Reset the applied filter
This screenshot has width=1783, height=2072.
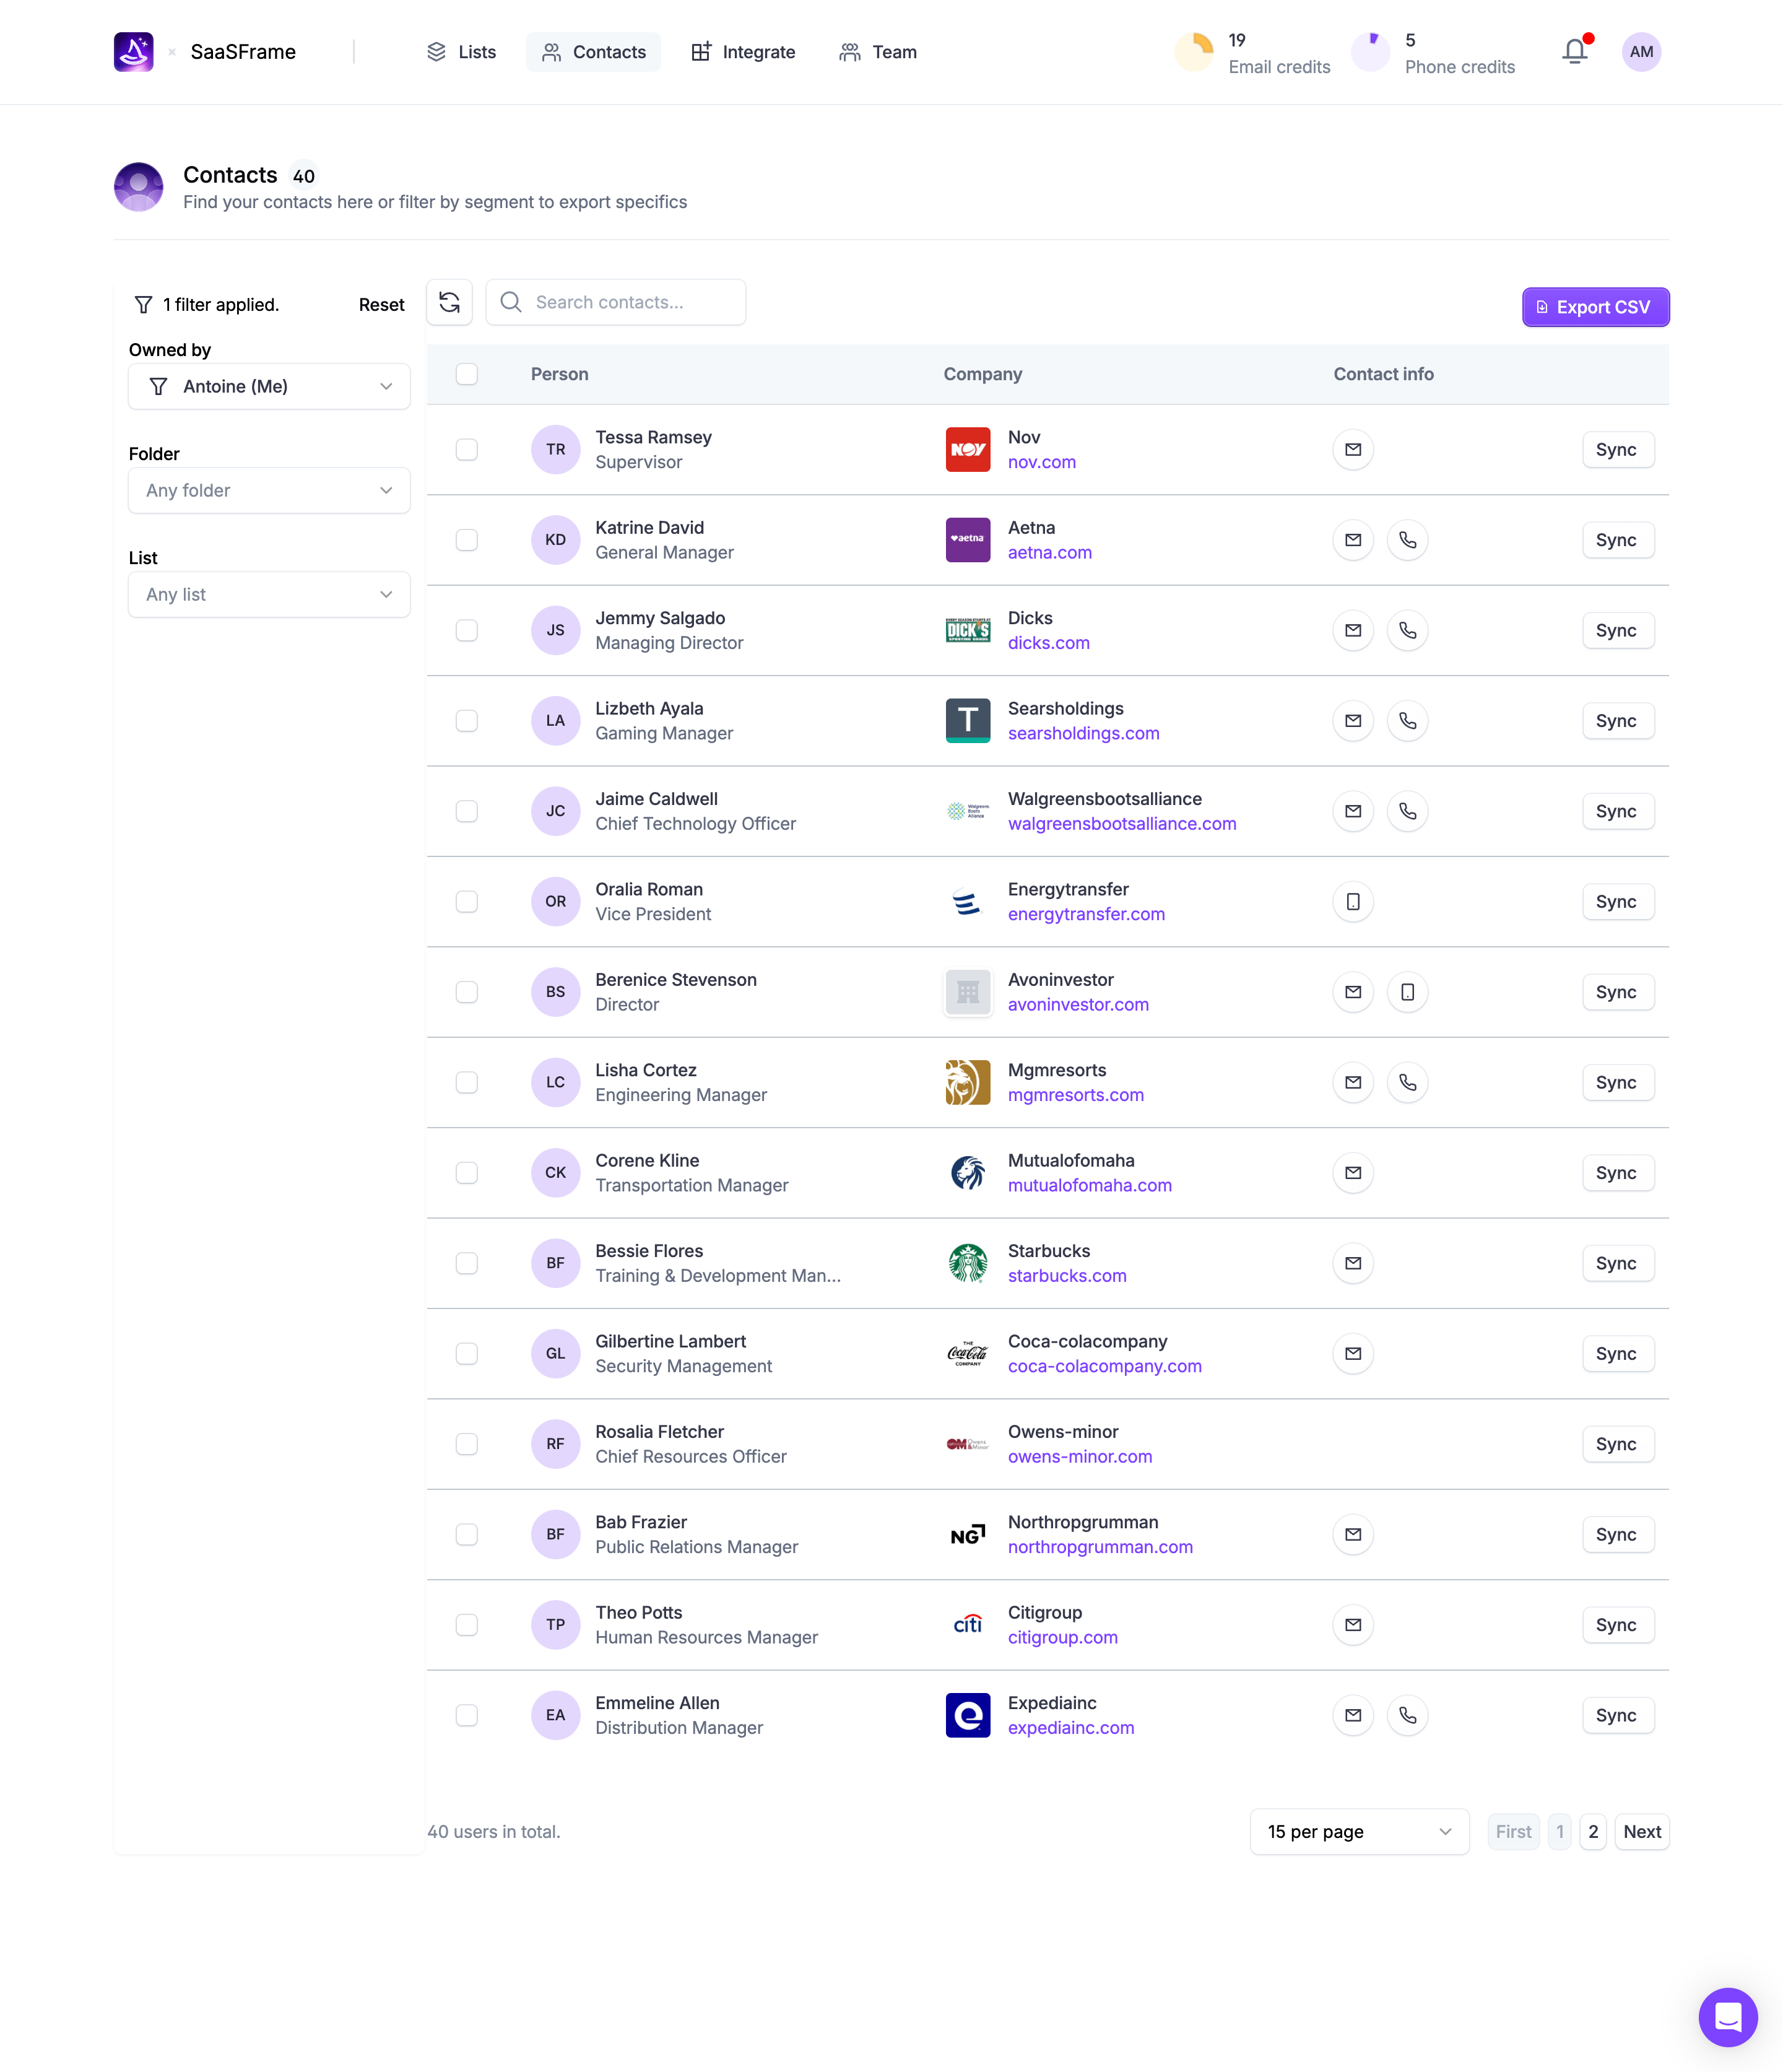[x=381, y=305]
